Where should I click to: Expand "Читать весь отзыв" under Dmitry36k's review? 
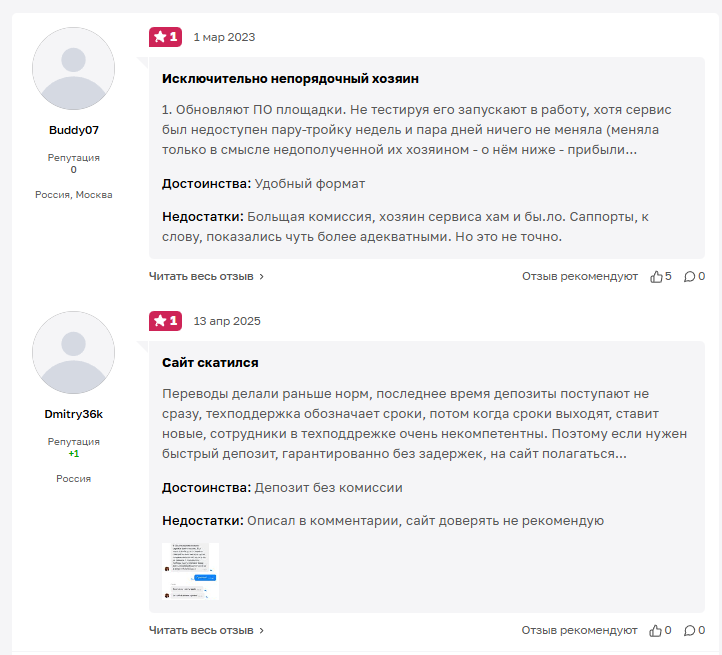click(x=207, y=630)
